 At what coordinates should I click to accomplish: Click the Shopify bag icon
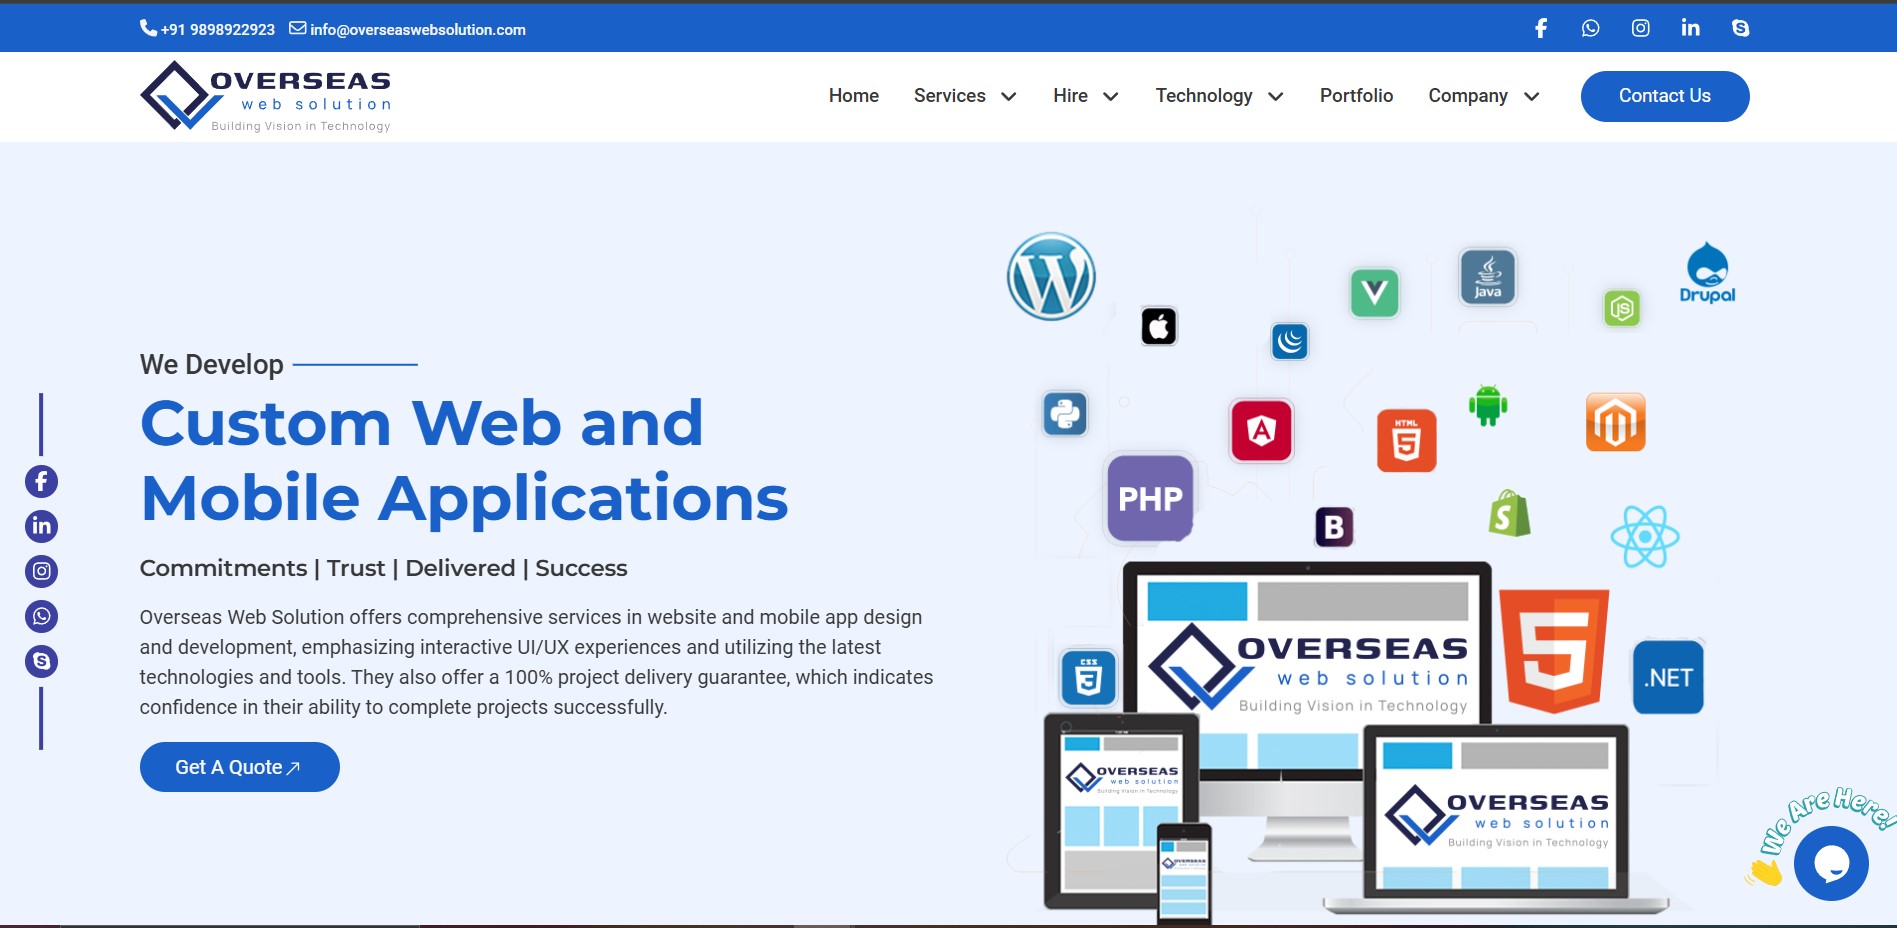pyautogui.click(x=1510, y=513)
